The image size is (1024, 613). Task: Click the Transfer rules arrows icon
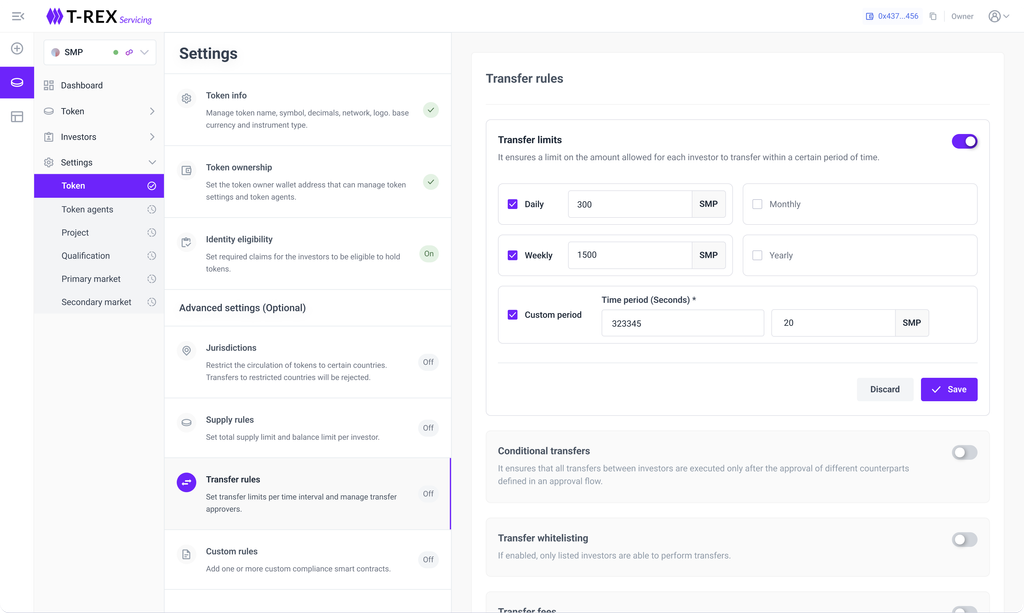tap(186, 483)
